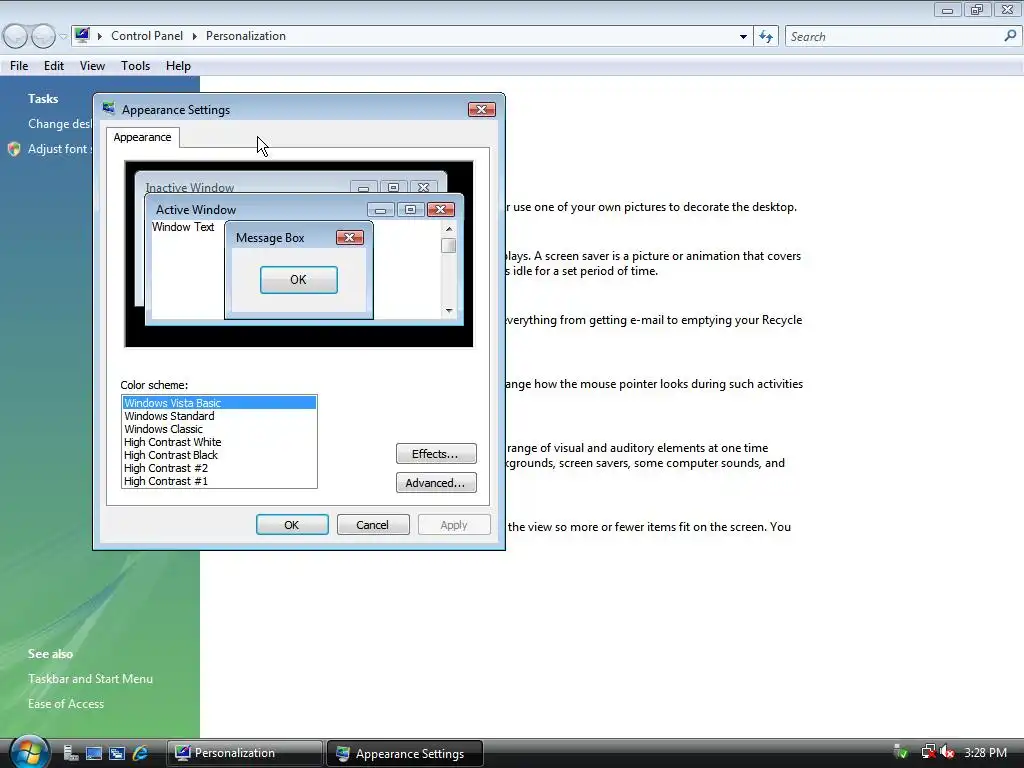
Task: Click the shield icon beside Adjust font
Action: pos(14,149)
